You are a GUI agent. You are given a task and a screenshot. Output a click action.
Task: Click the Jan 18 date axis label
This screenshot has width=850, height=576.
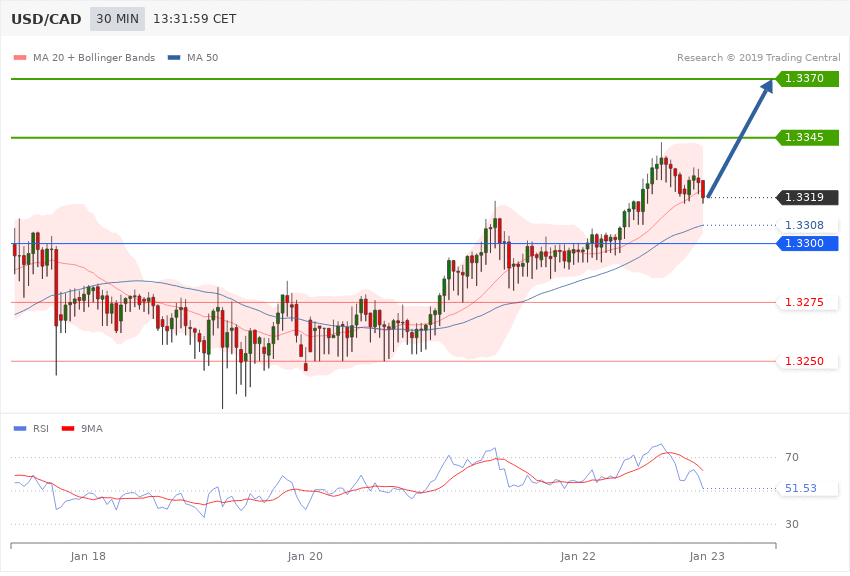pyautogui.click(x=88, y=556)
